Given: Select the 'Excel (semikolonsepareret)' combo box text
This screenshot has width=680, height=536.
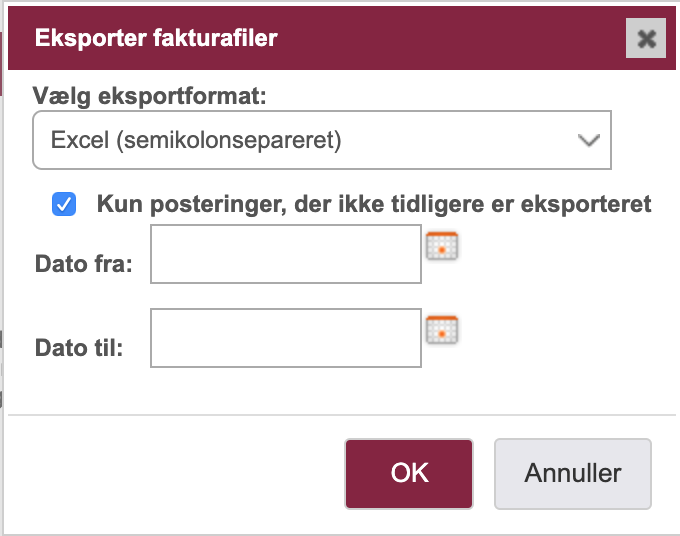Looking at the screenshot, I should click(196, 140).
